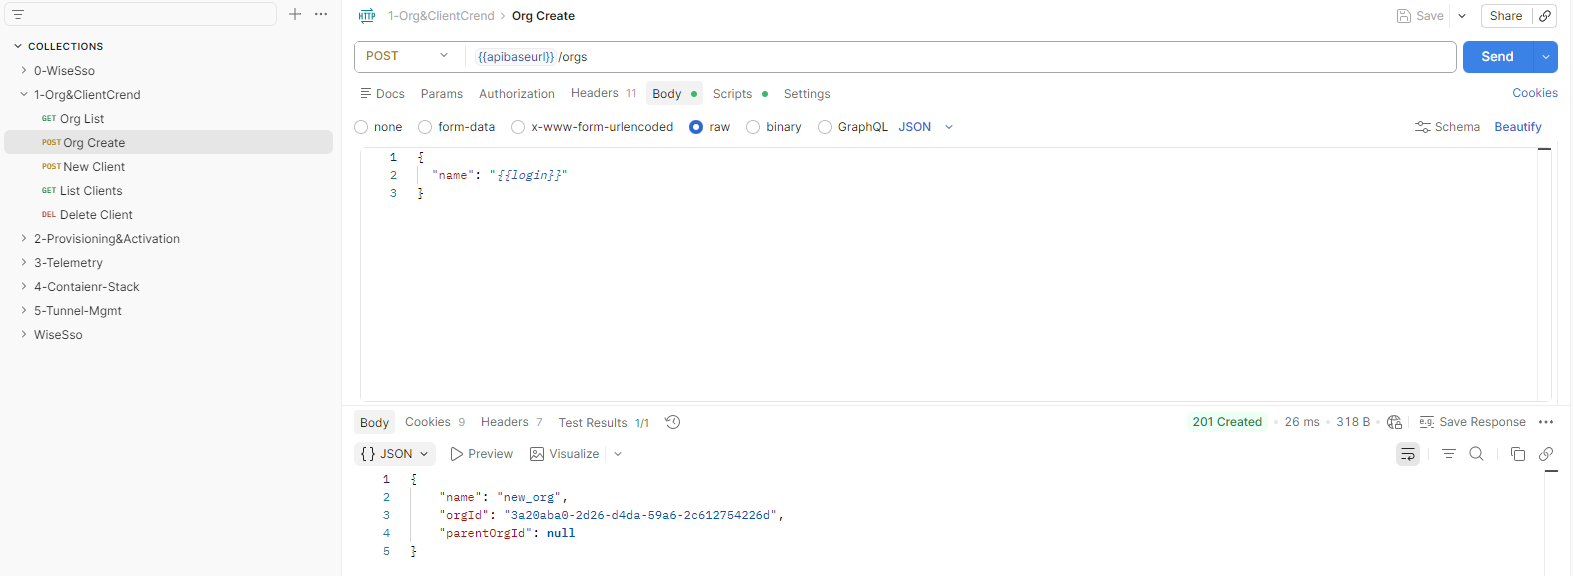Collapse the 1-Org&ClientCrend folder
The height and width of the screenshot is (576, 1573).
point(24,94)
